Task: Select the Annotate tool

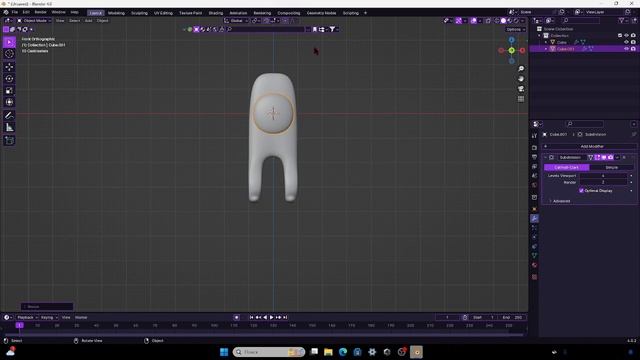Action: click(9, 116)
